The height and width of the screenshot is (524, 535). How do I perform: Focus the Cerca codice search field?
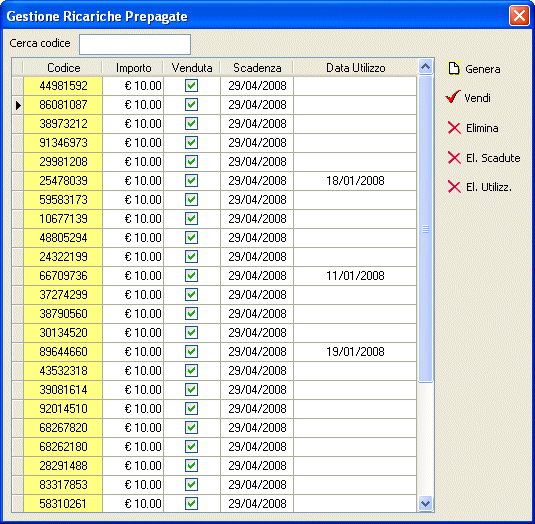coord(135,44)
